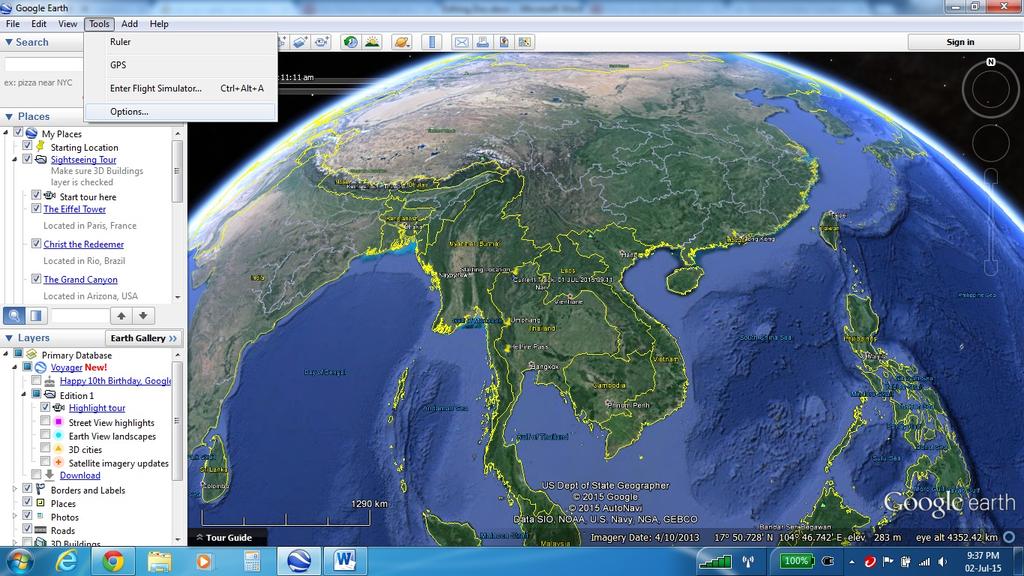This screenshot has height=576, width=1024.
Task: Open Microsoft Word from the taskbar
Action: (344, 561)
